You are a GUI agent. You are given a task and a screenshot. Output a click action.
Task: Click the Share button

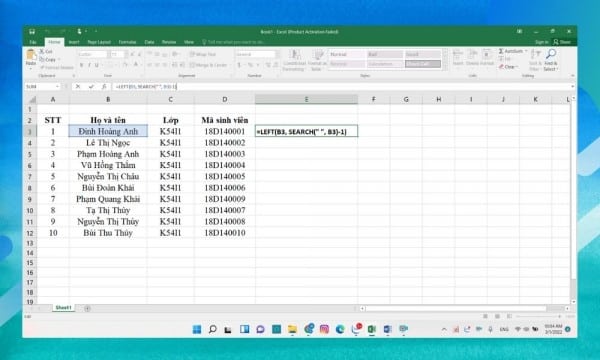pyautogui.click(x=562, y=42)
